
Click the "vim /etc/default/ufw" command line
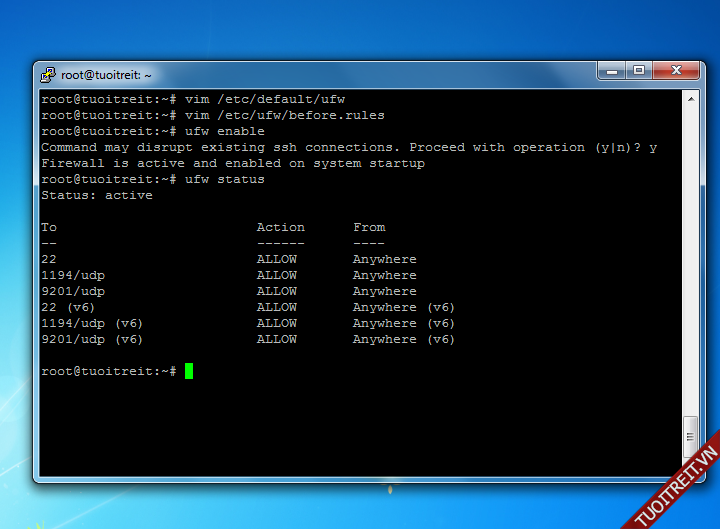[x=264, y=99]
